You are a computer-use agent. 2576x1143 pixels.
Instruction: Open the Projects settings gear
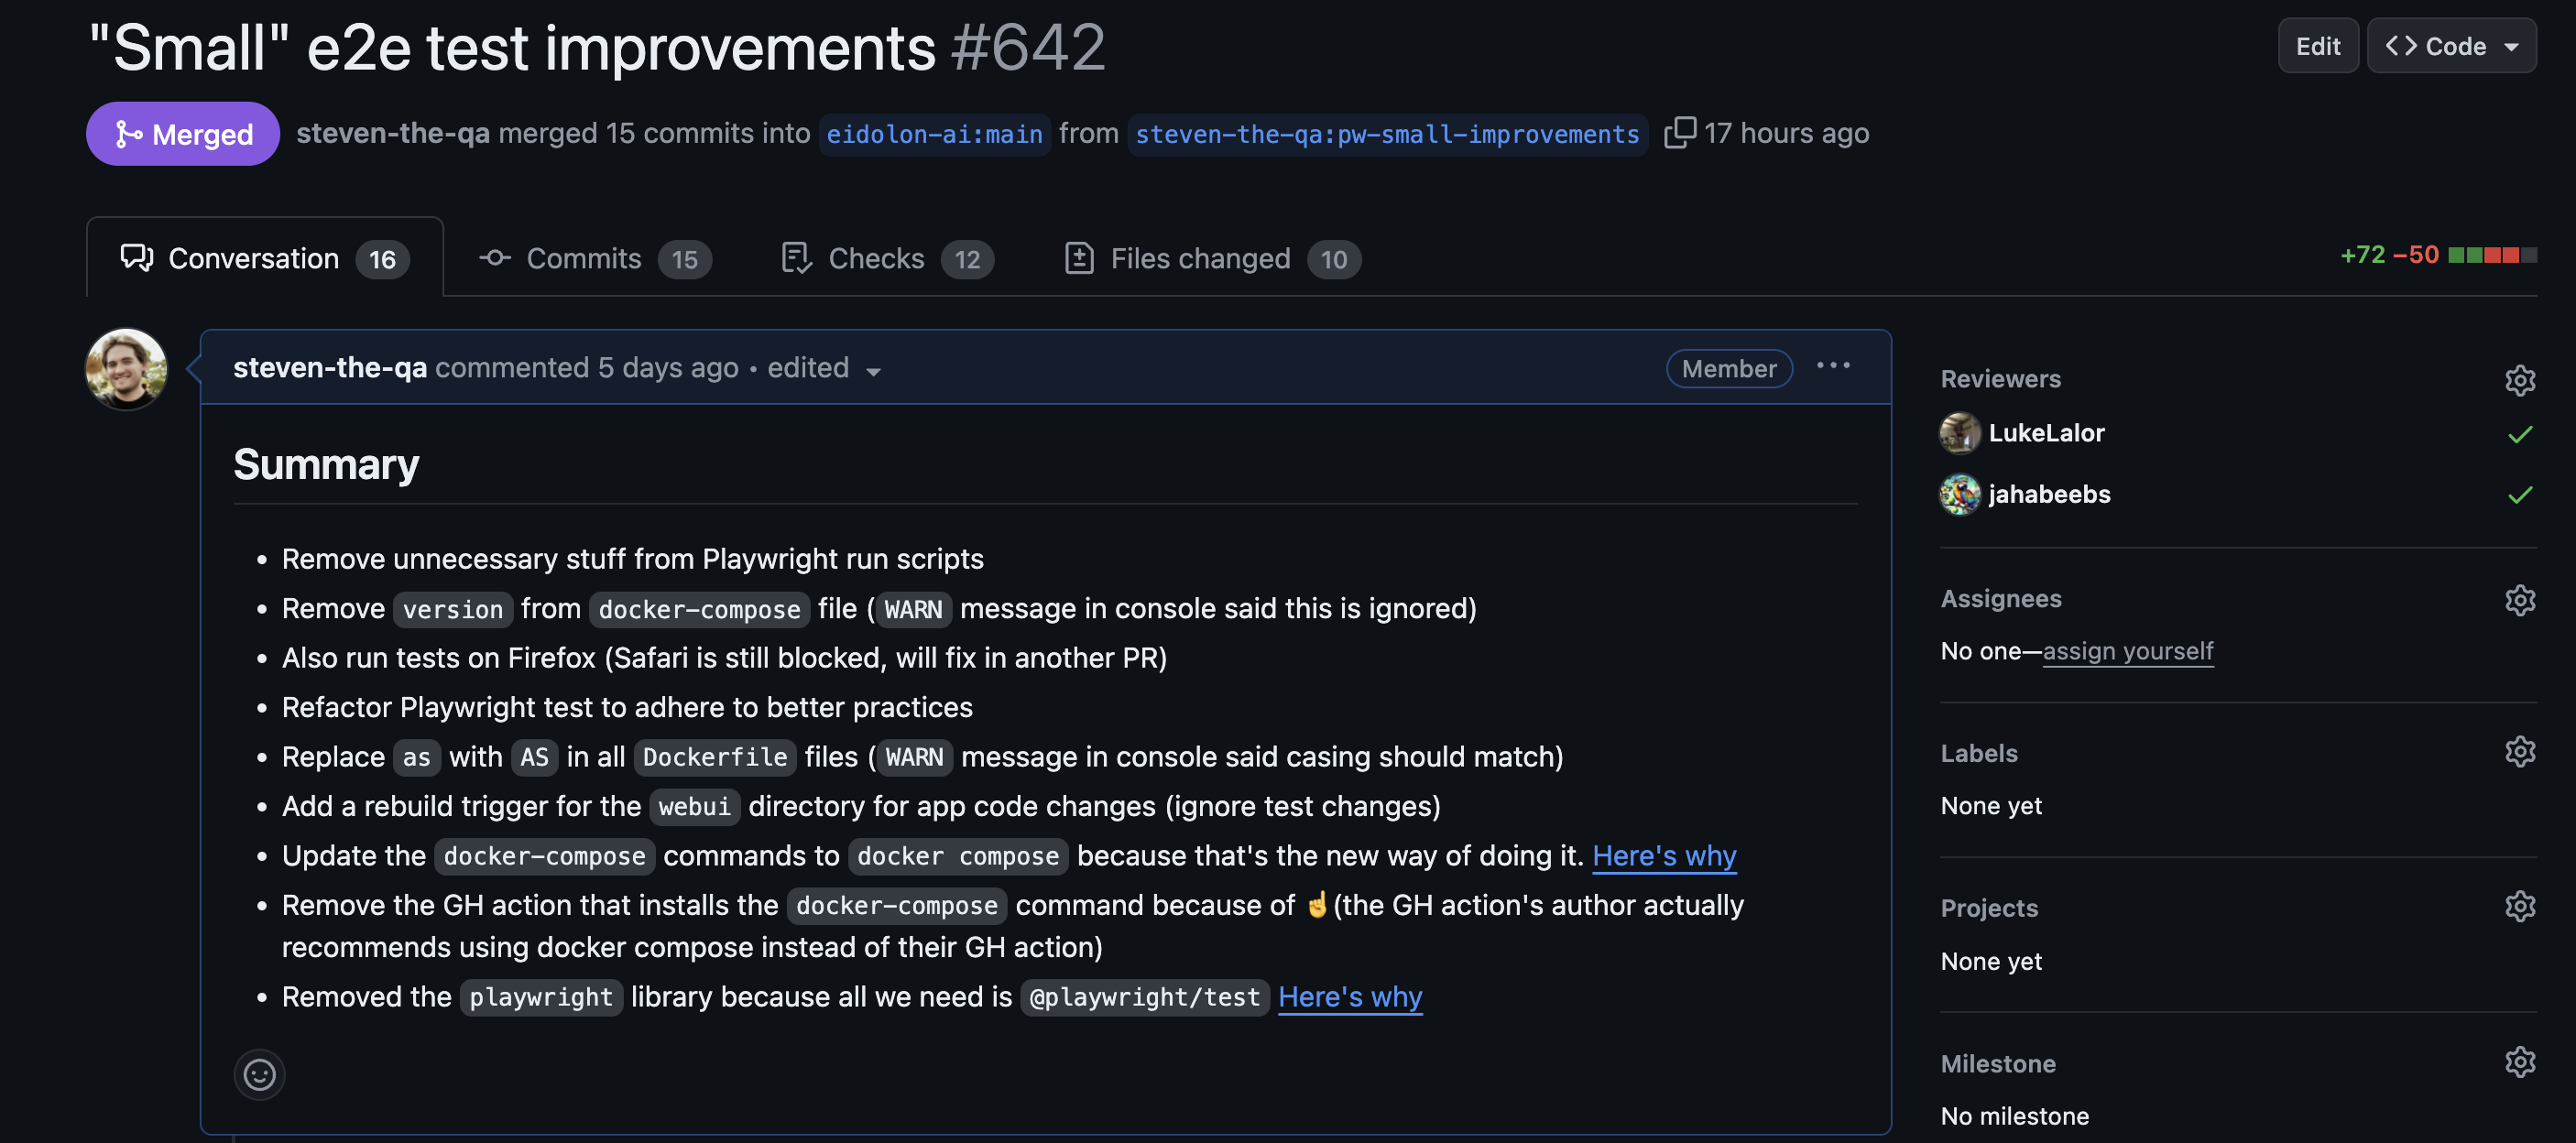point(2519,906)
